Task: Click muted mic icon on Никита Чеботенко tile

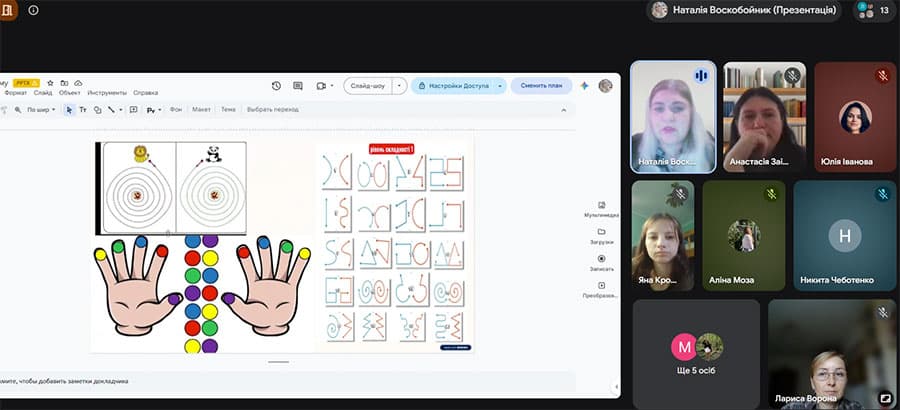Action: (x=883, y=194)
